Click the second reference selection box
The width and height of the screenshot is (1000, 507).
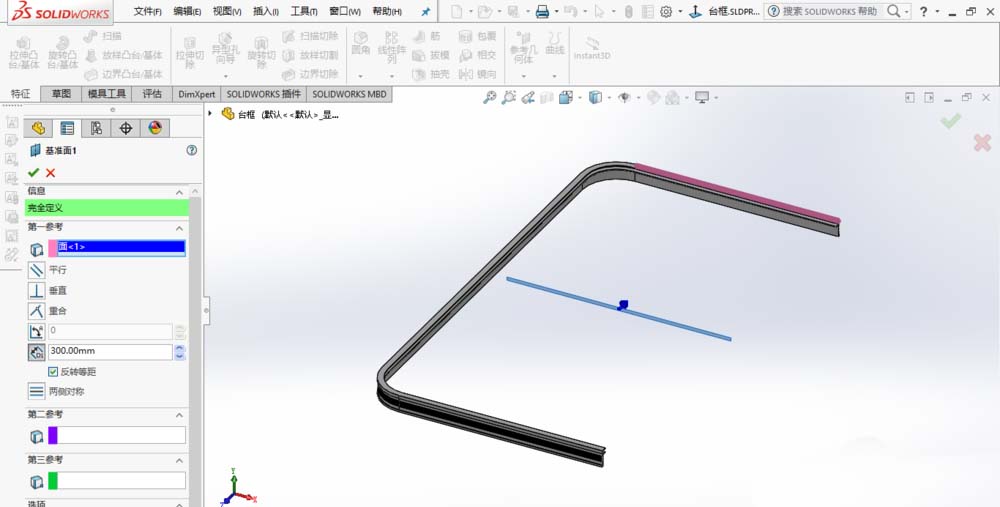121,435
